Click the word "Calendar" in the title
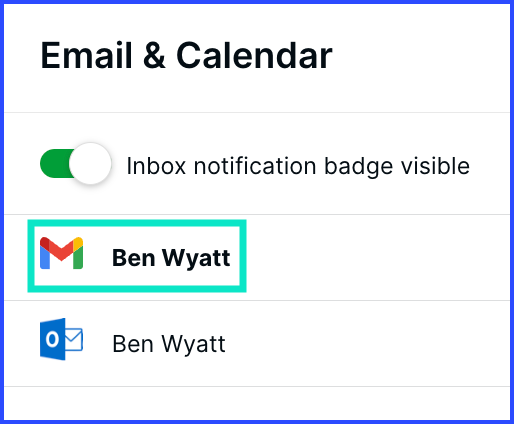The width and height of the screenshot is (514, 424). click(254, 56)
